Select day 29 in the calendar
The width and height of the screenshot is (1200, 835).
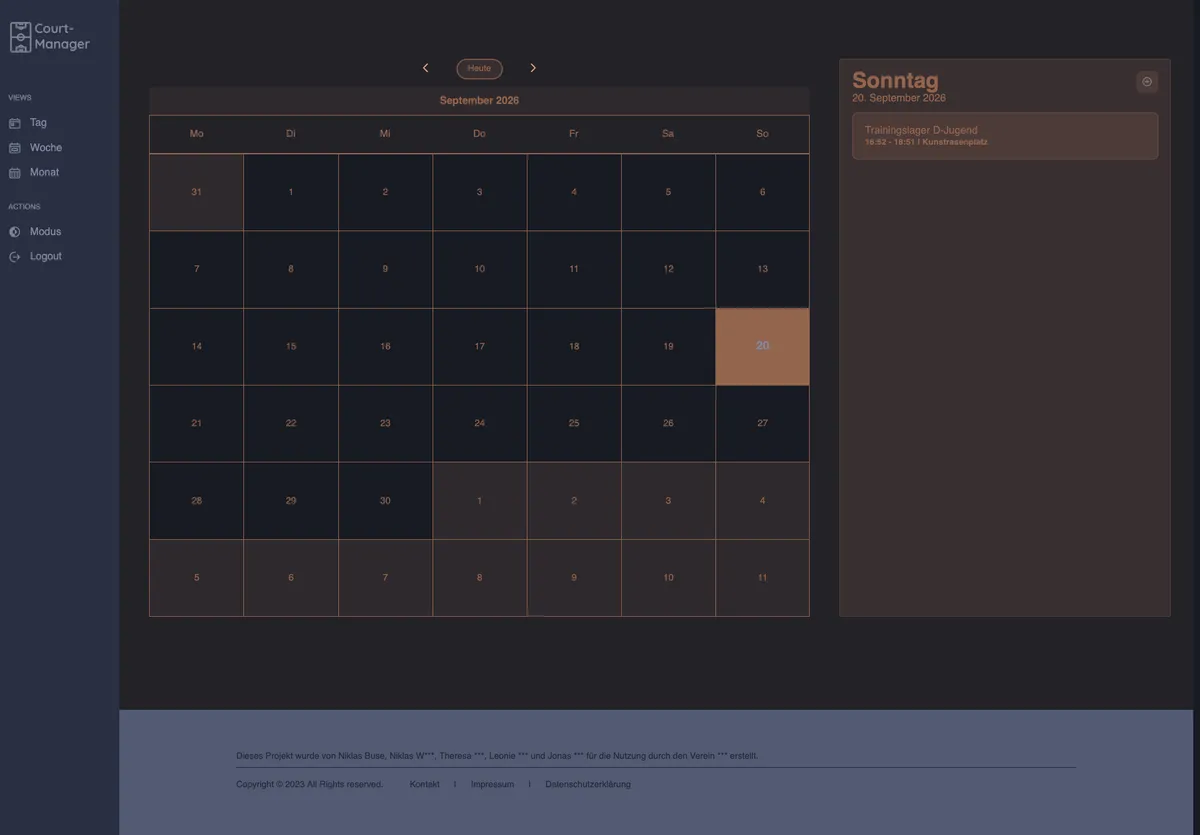(291, 500)
